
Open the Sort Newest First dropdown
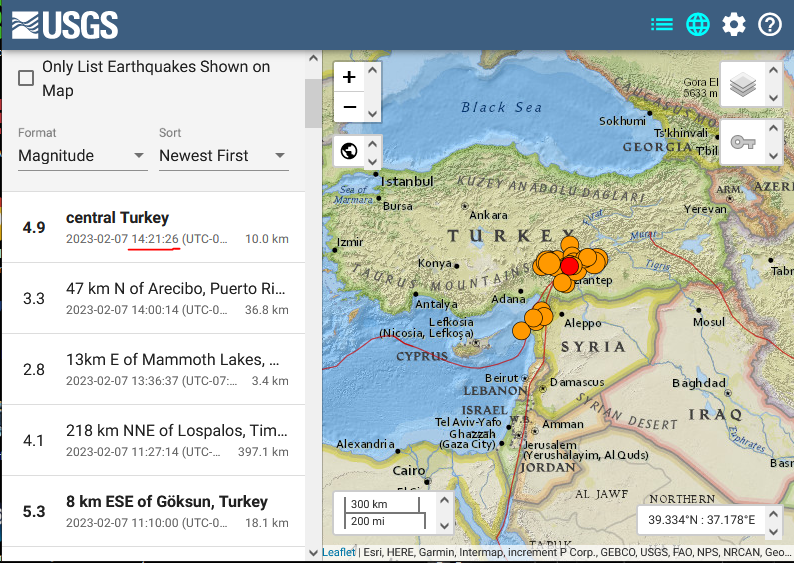(x=224, y=155)
